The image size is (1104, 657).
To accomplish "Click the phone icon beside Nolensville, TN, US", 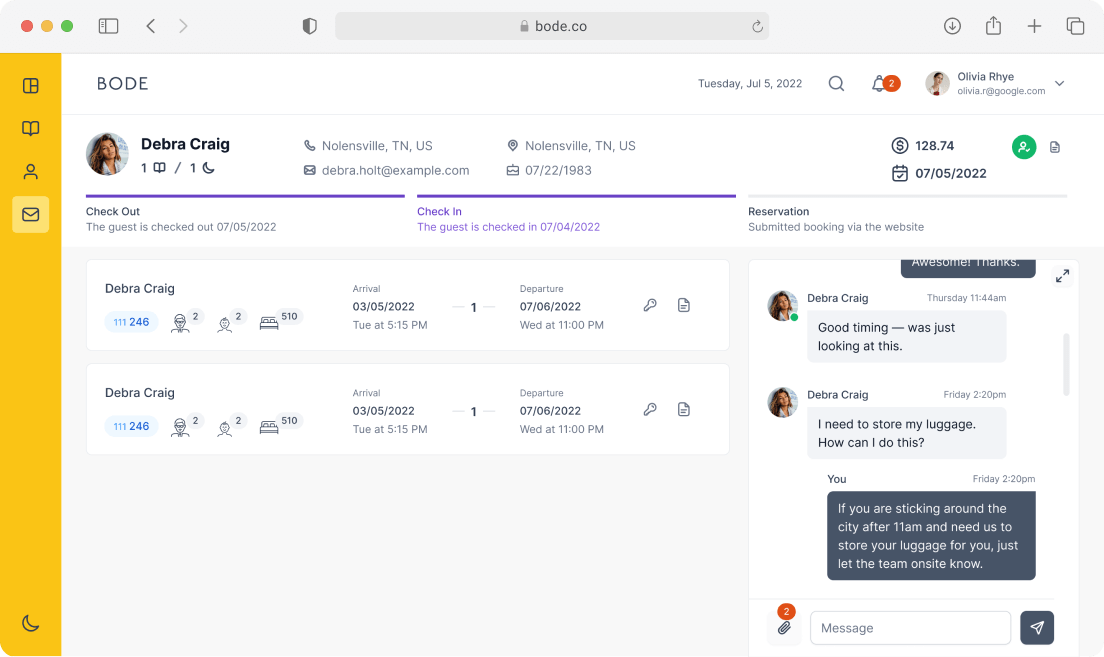I will coord(309,146).
